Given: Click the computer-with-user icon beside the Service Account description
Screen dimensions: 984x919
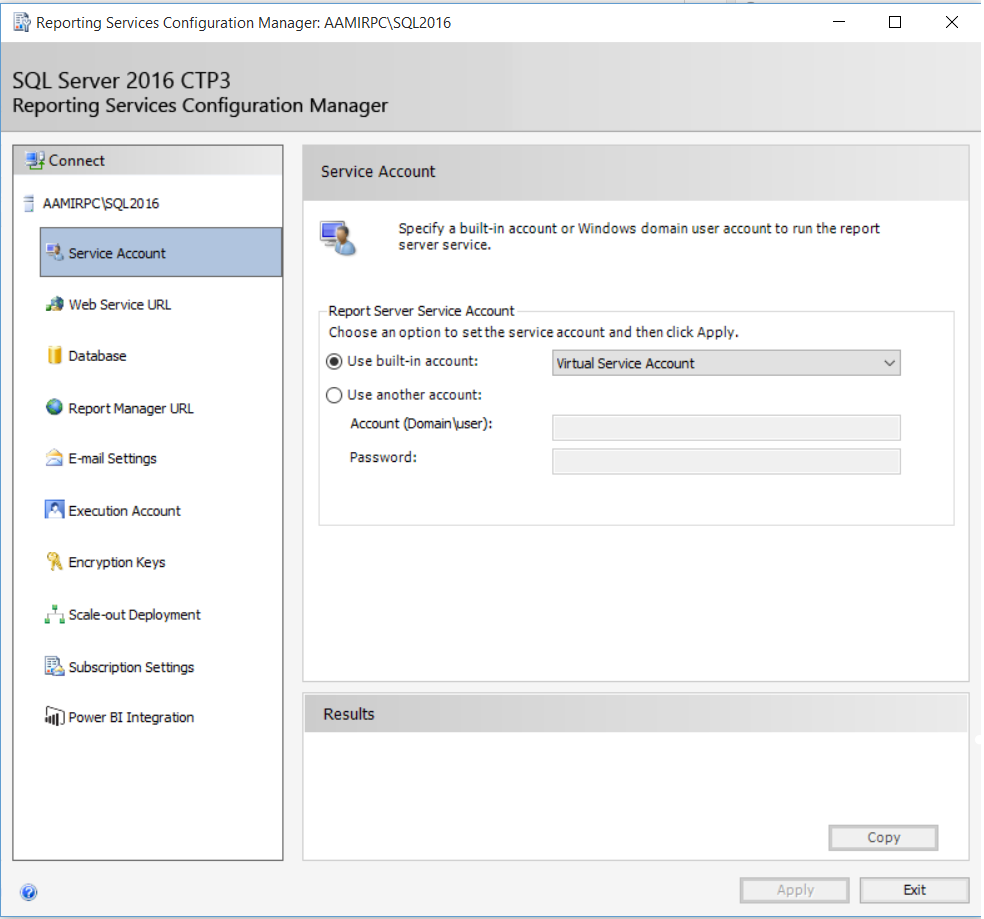Looking at the screenshot, I should [x=338, y=238].
